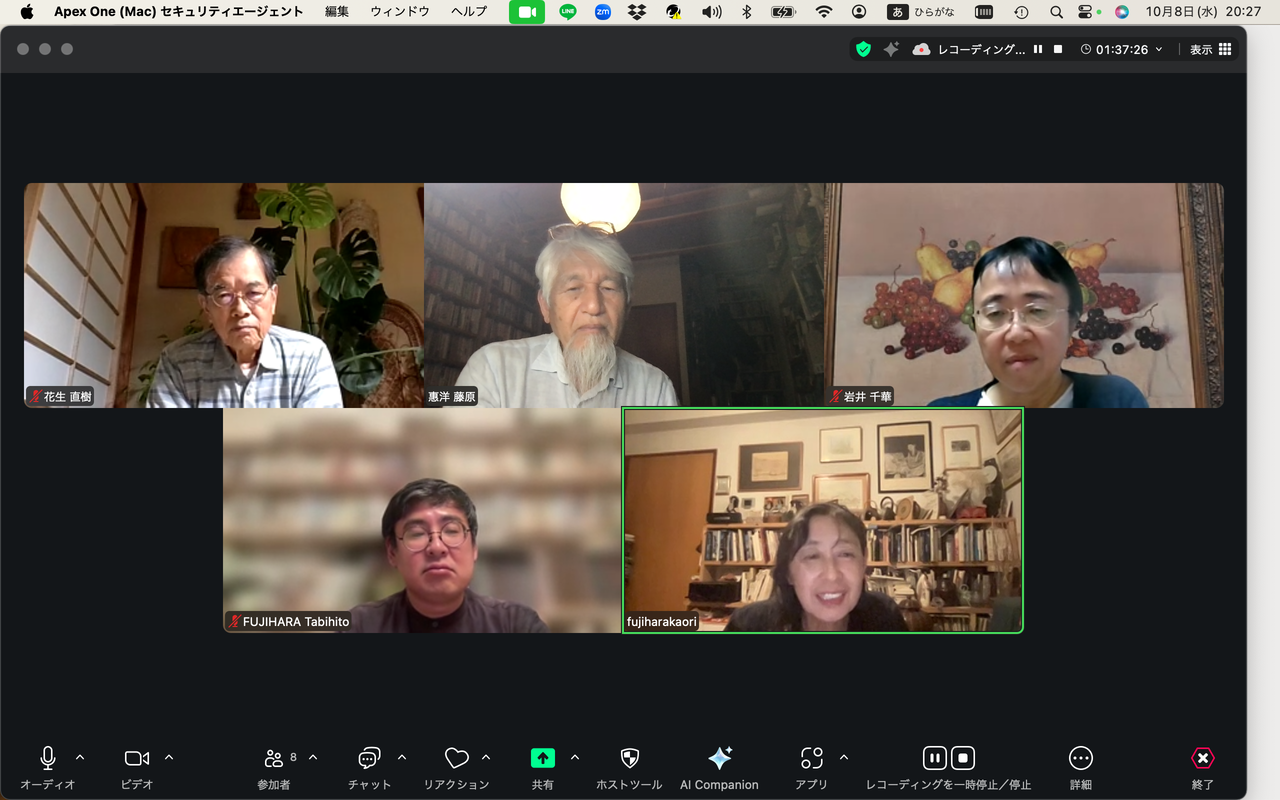Click the AI Companion sparkle in the top bar

(x=891, y=49)
